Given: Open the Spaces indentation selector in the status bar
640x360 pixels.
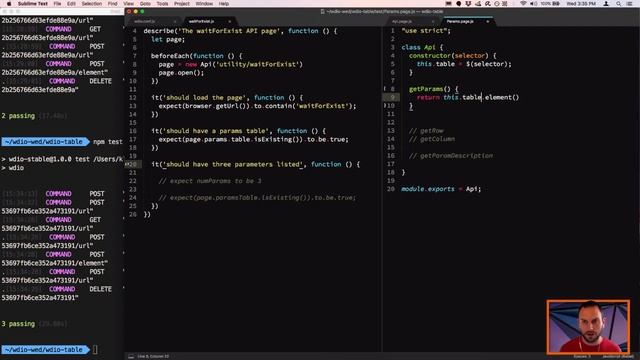Looking at the screenshot, I should pos(582,356).
